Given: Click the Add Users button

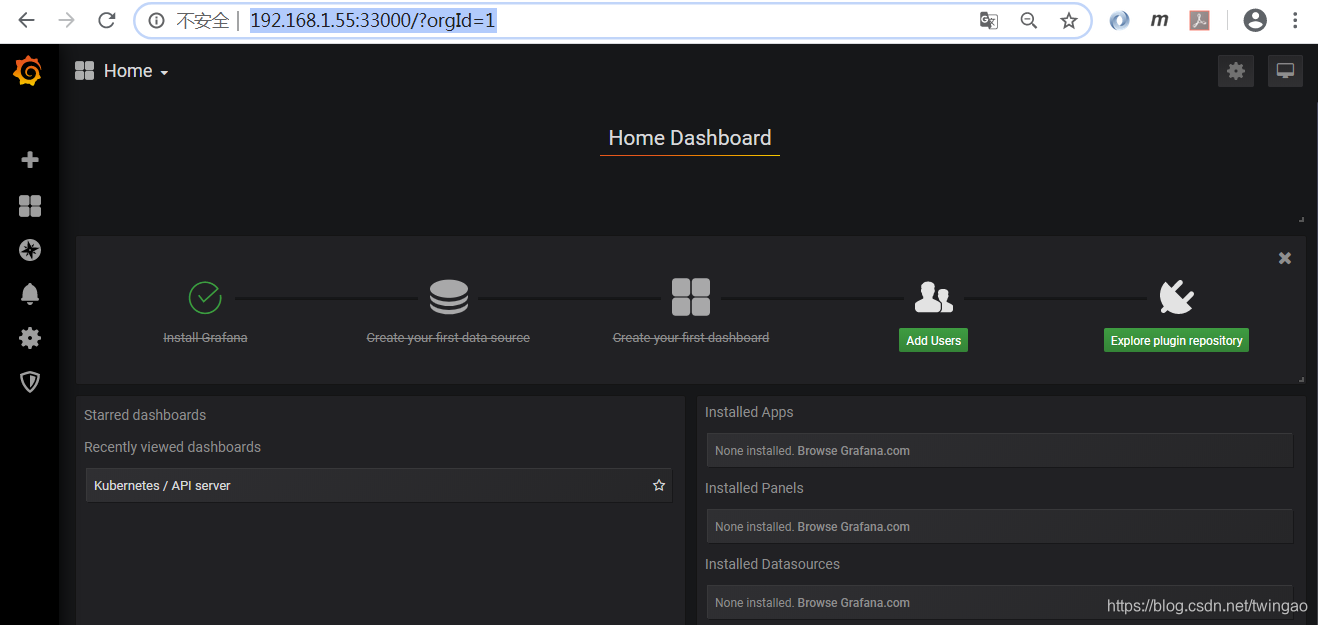Looking at the screenshot, I should tap(933, 340).
